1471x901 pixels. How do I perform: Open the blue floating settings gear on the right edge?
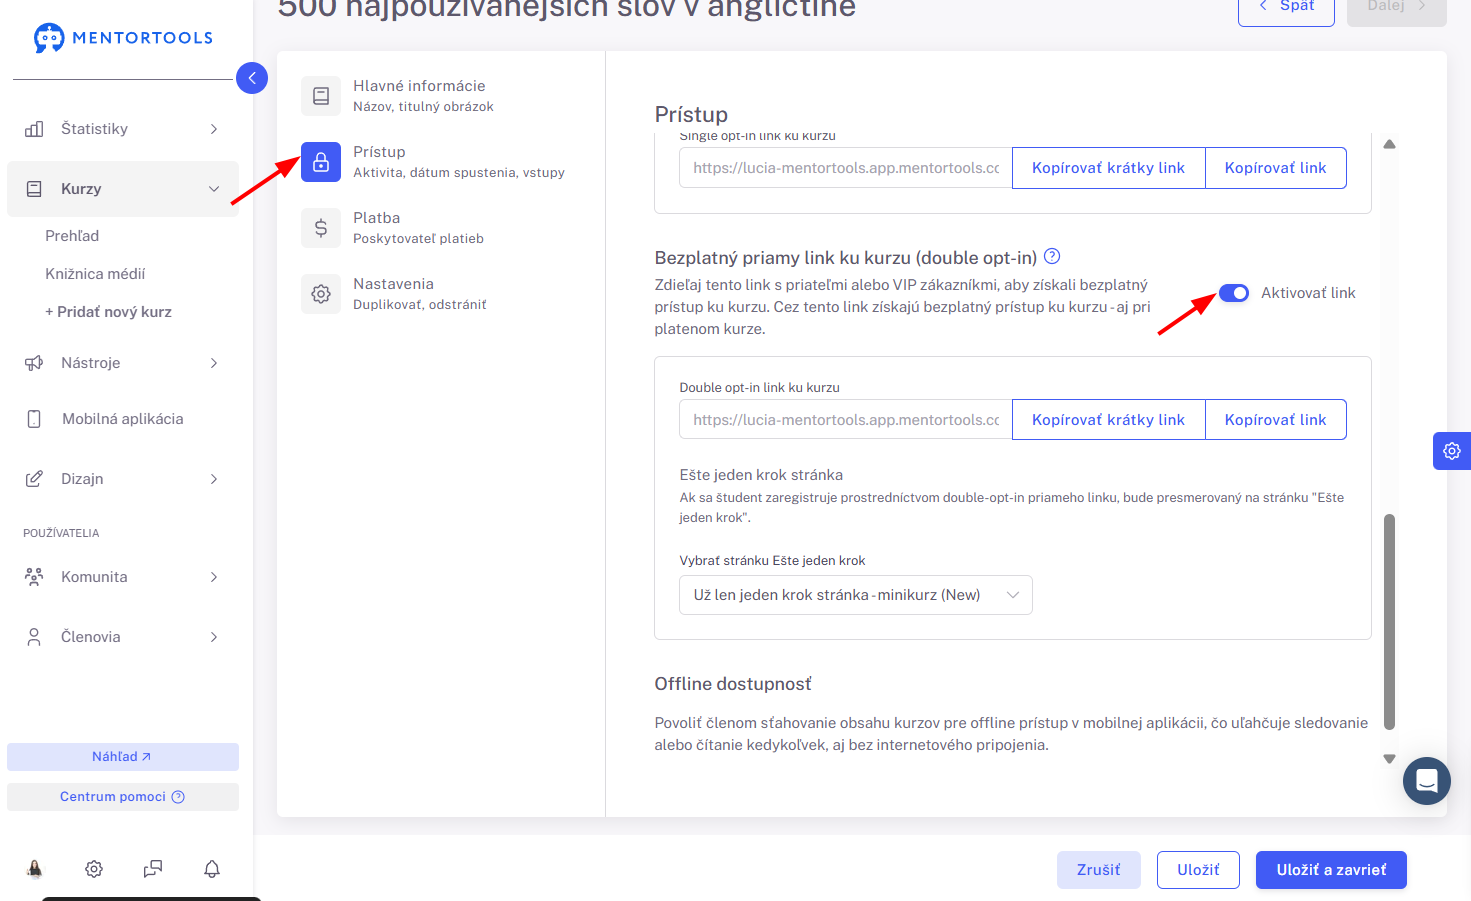point(1452,451)
